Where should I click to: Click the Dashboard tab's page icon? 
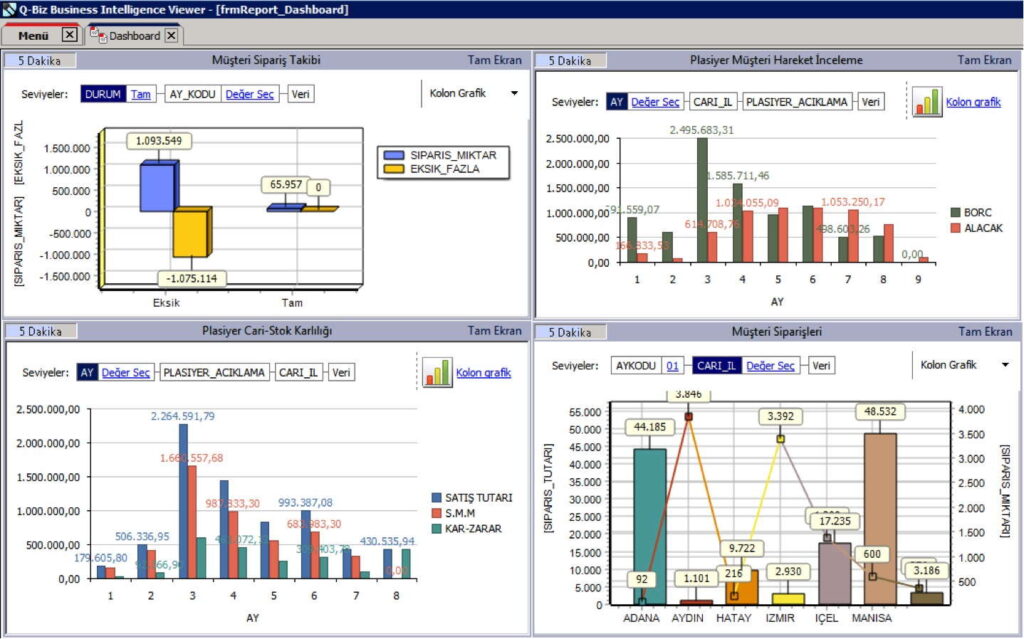(x=98, y=35)
